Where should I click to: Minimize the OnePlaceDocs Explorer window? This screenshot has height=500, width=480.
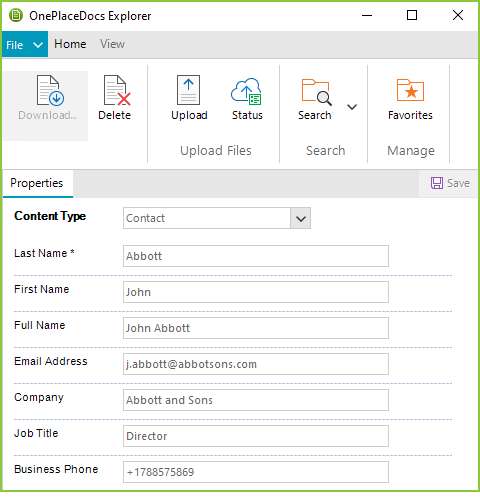coord(367,15)
